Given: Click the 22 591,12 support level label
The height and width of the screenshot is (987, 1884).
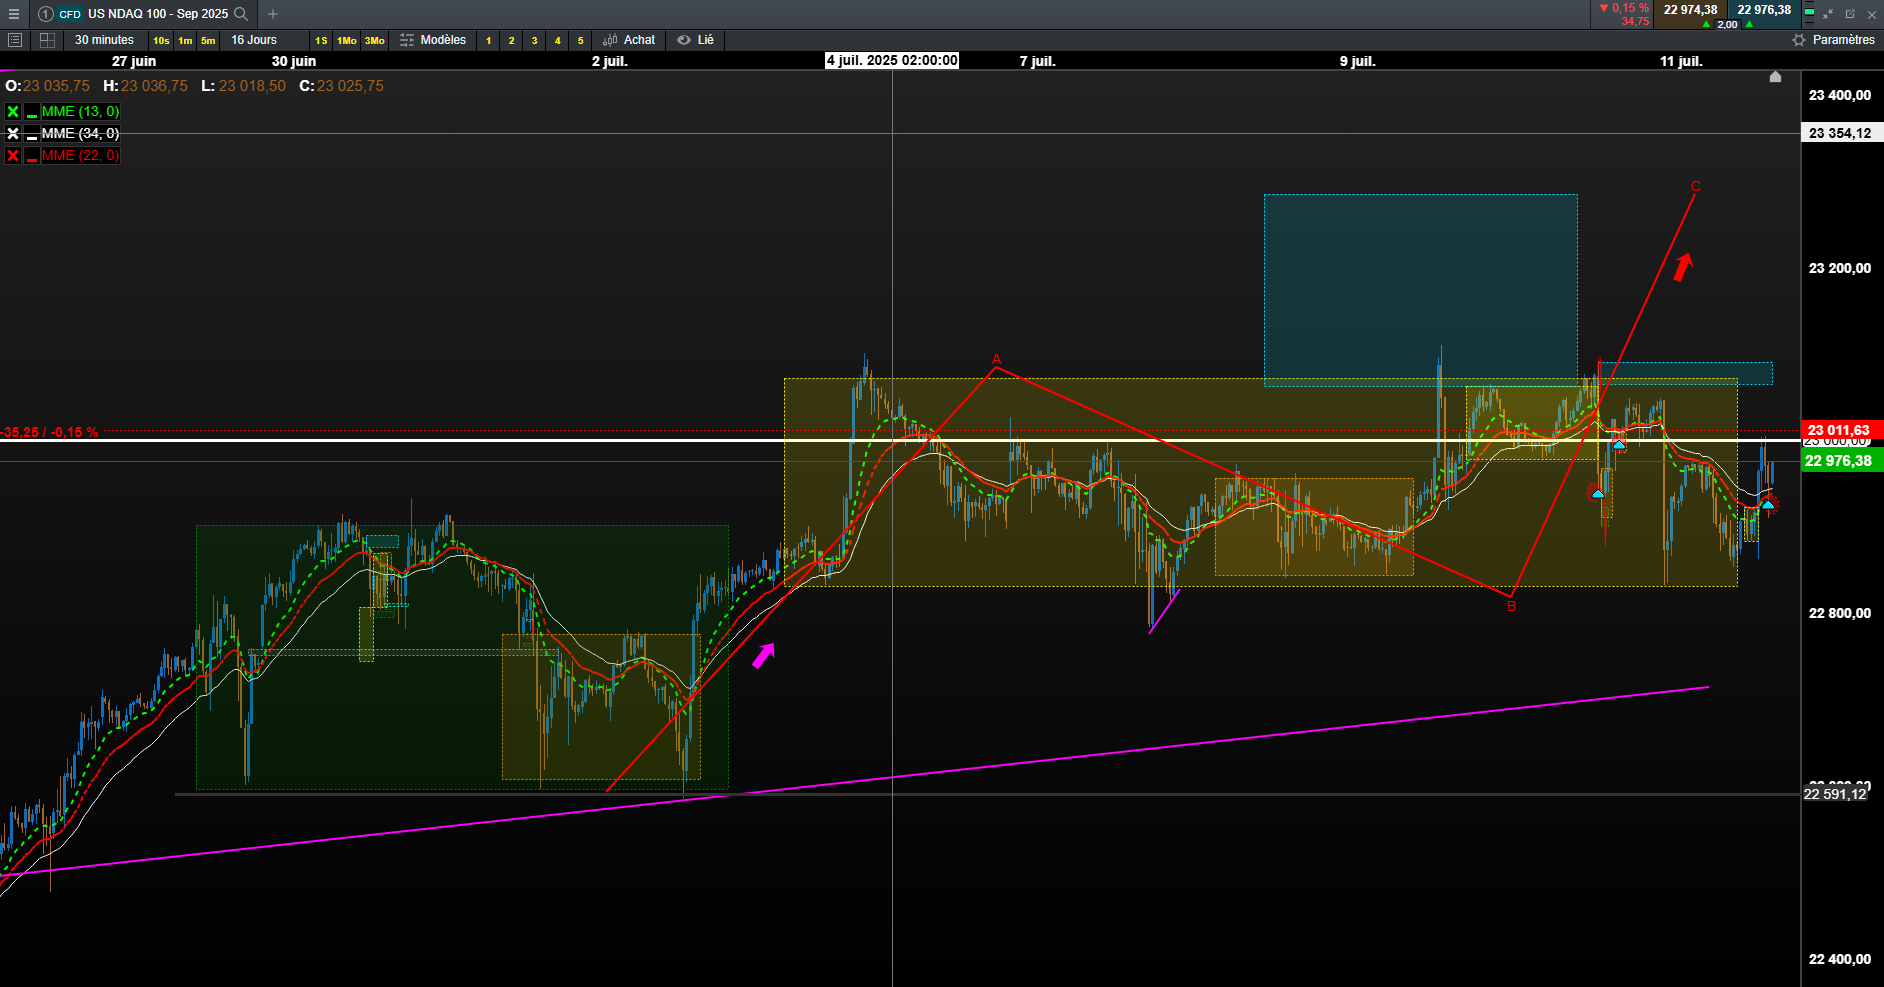Looking at the screenshot, I should tap(1836, 794).
